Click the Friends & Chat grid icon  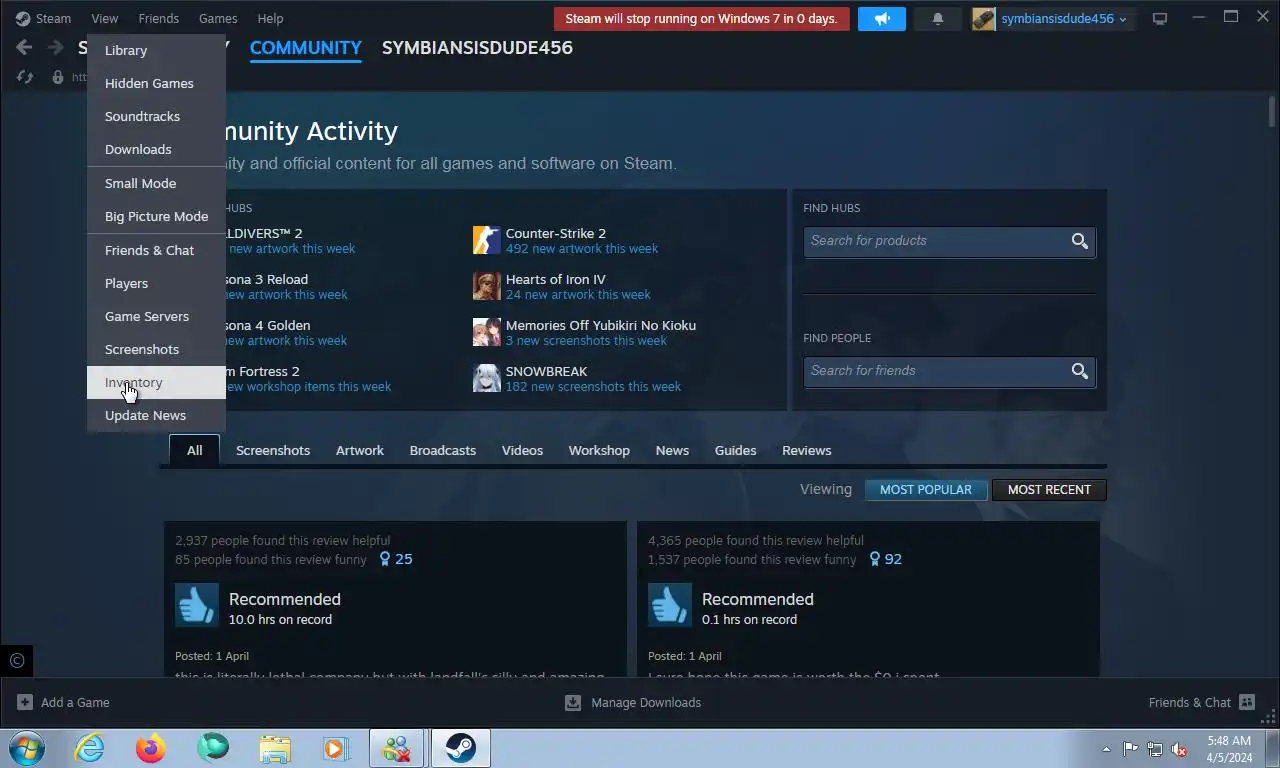coord(1246,702)
